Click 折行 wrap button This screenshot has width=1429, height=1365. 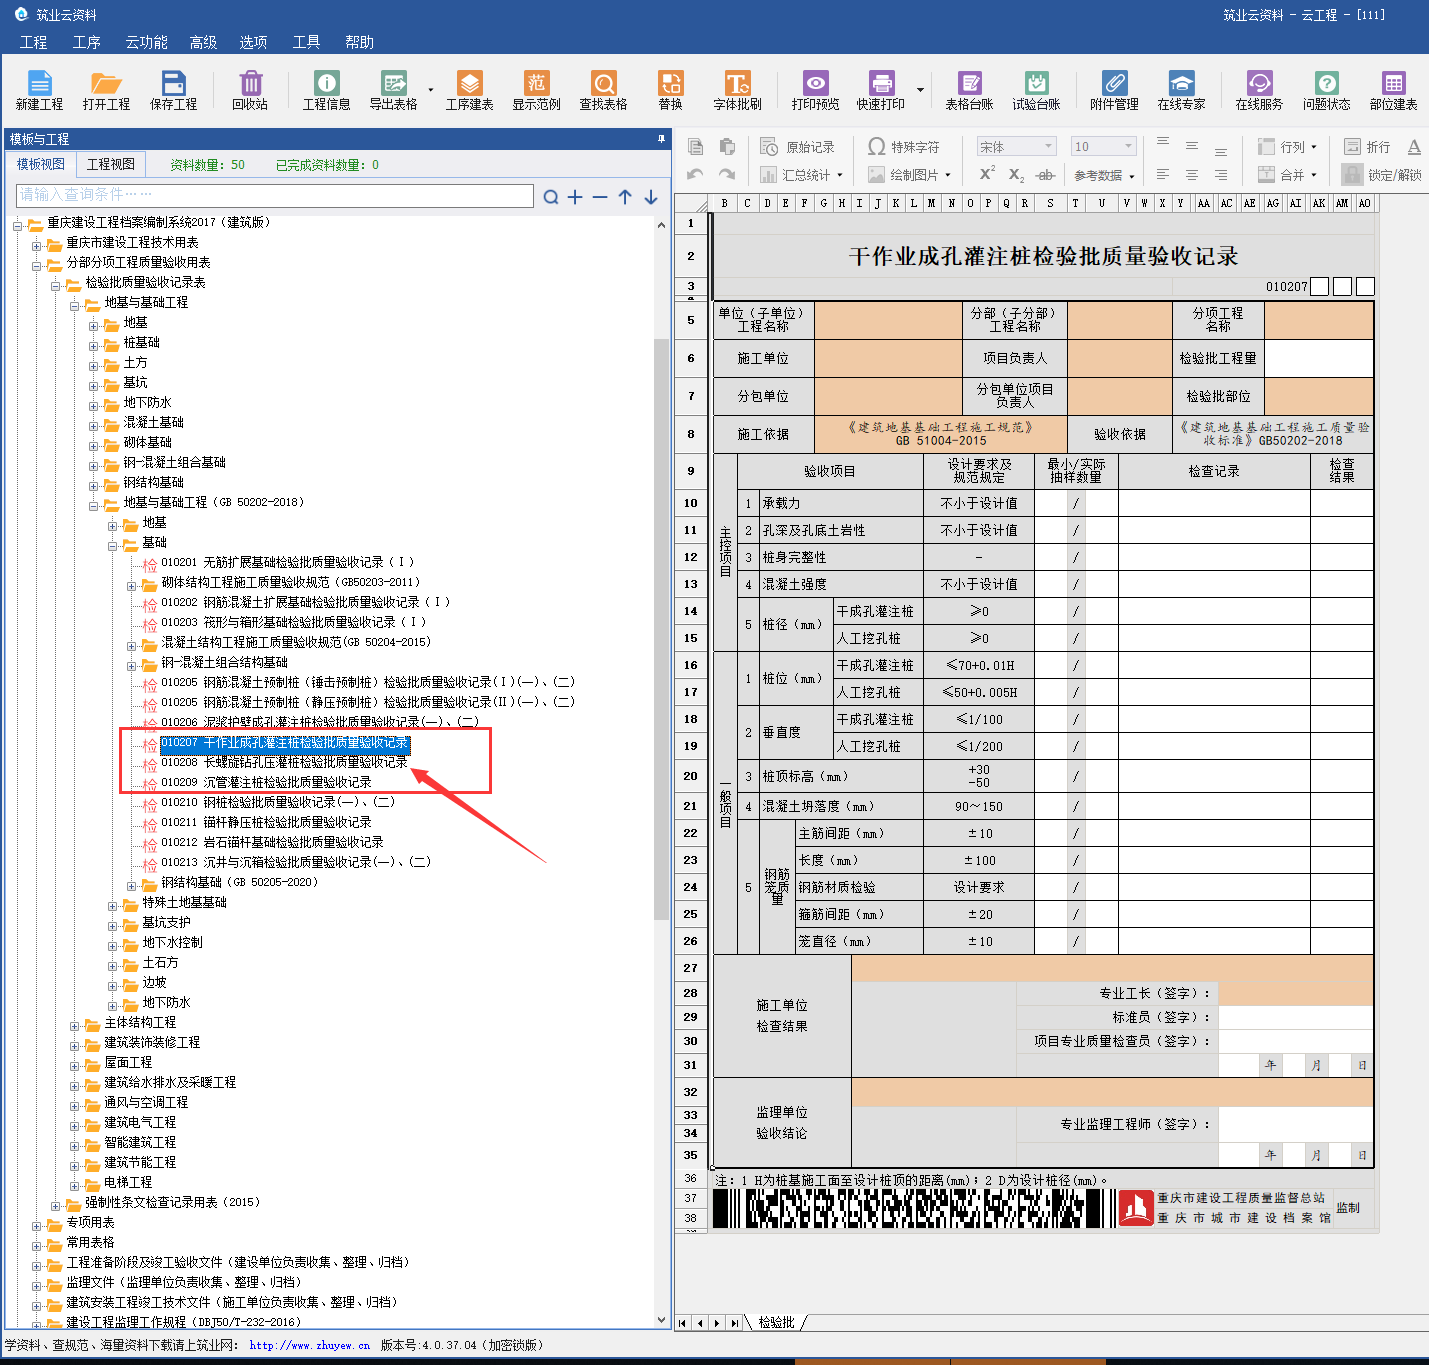[1367, 147]
